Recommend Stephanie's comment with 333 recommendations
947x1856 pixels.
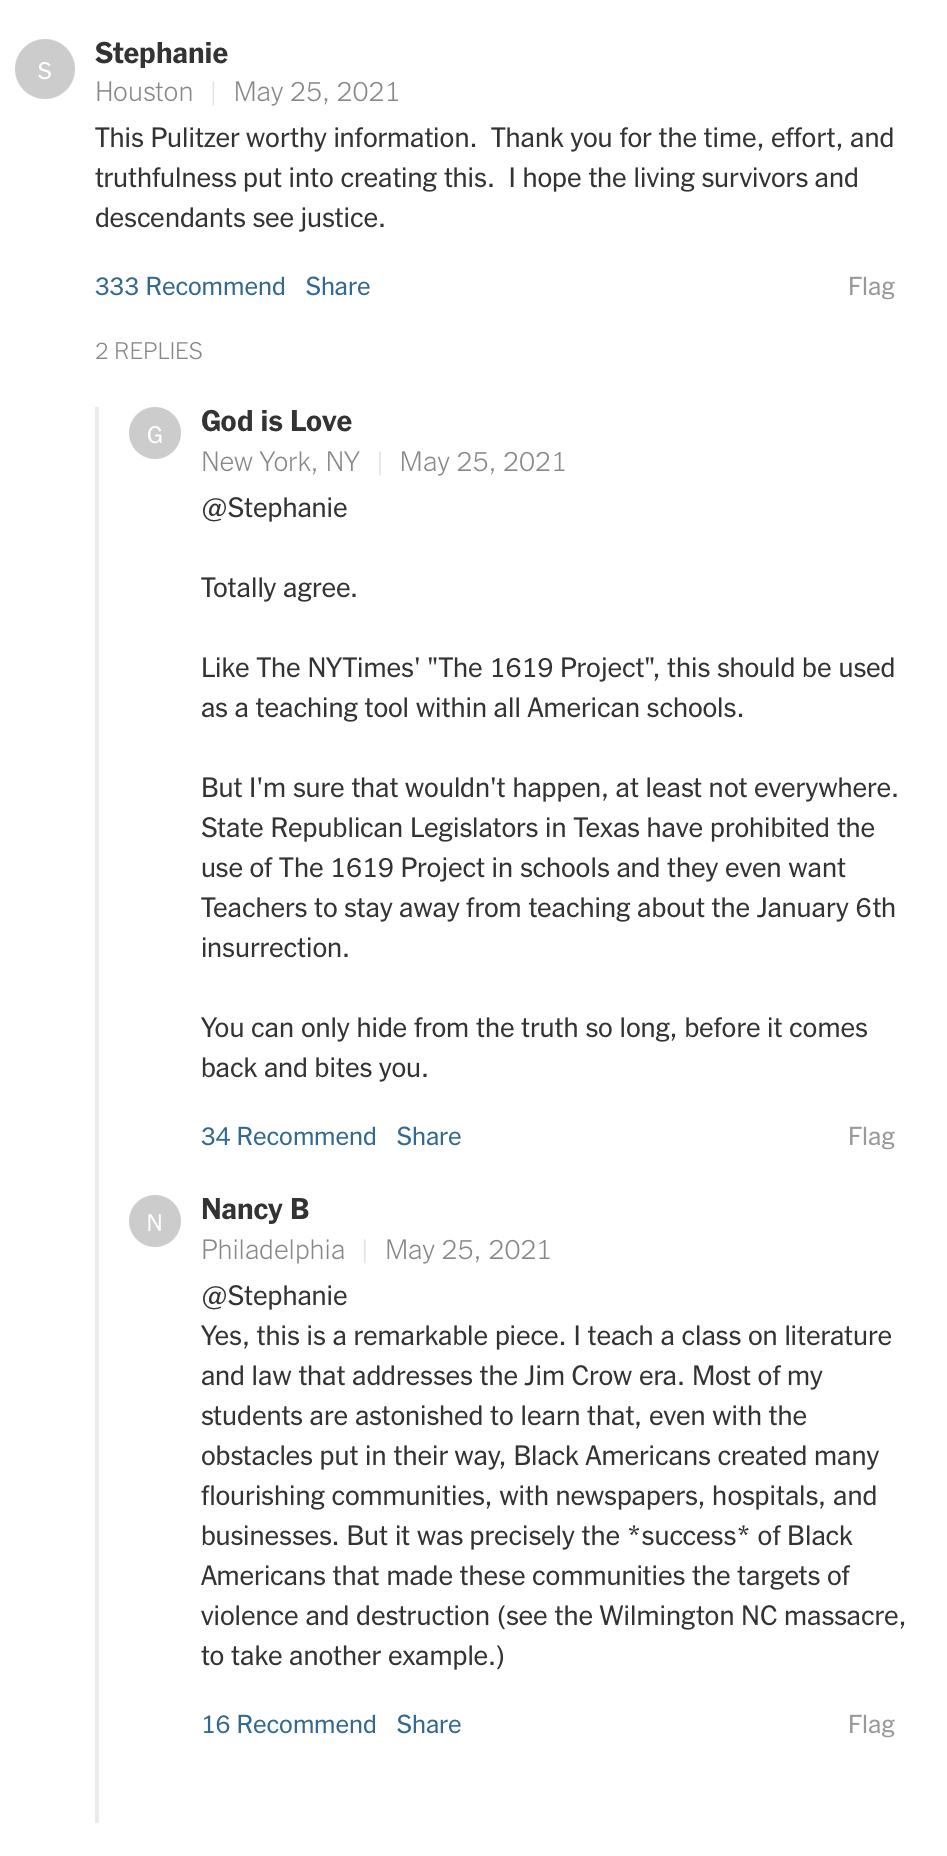point(190,287)
